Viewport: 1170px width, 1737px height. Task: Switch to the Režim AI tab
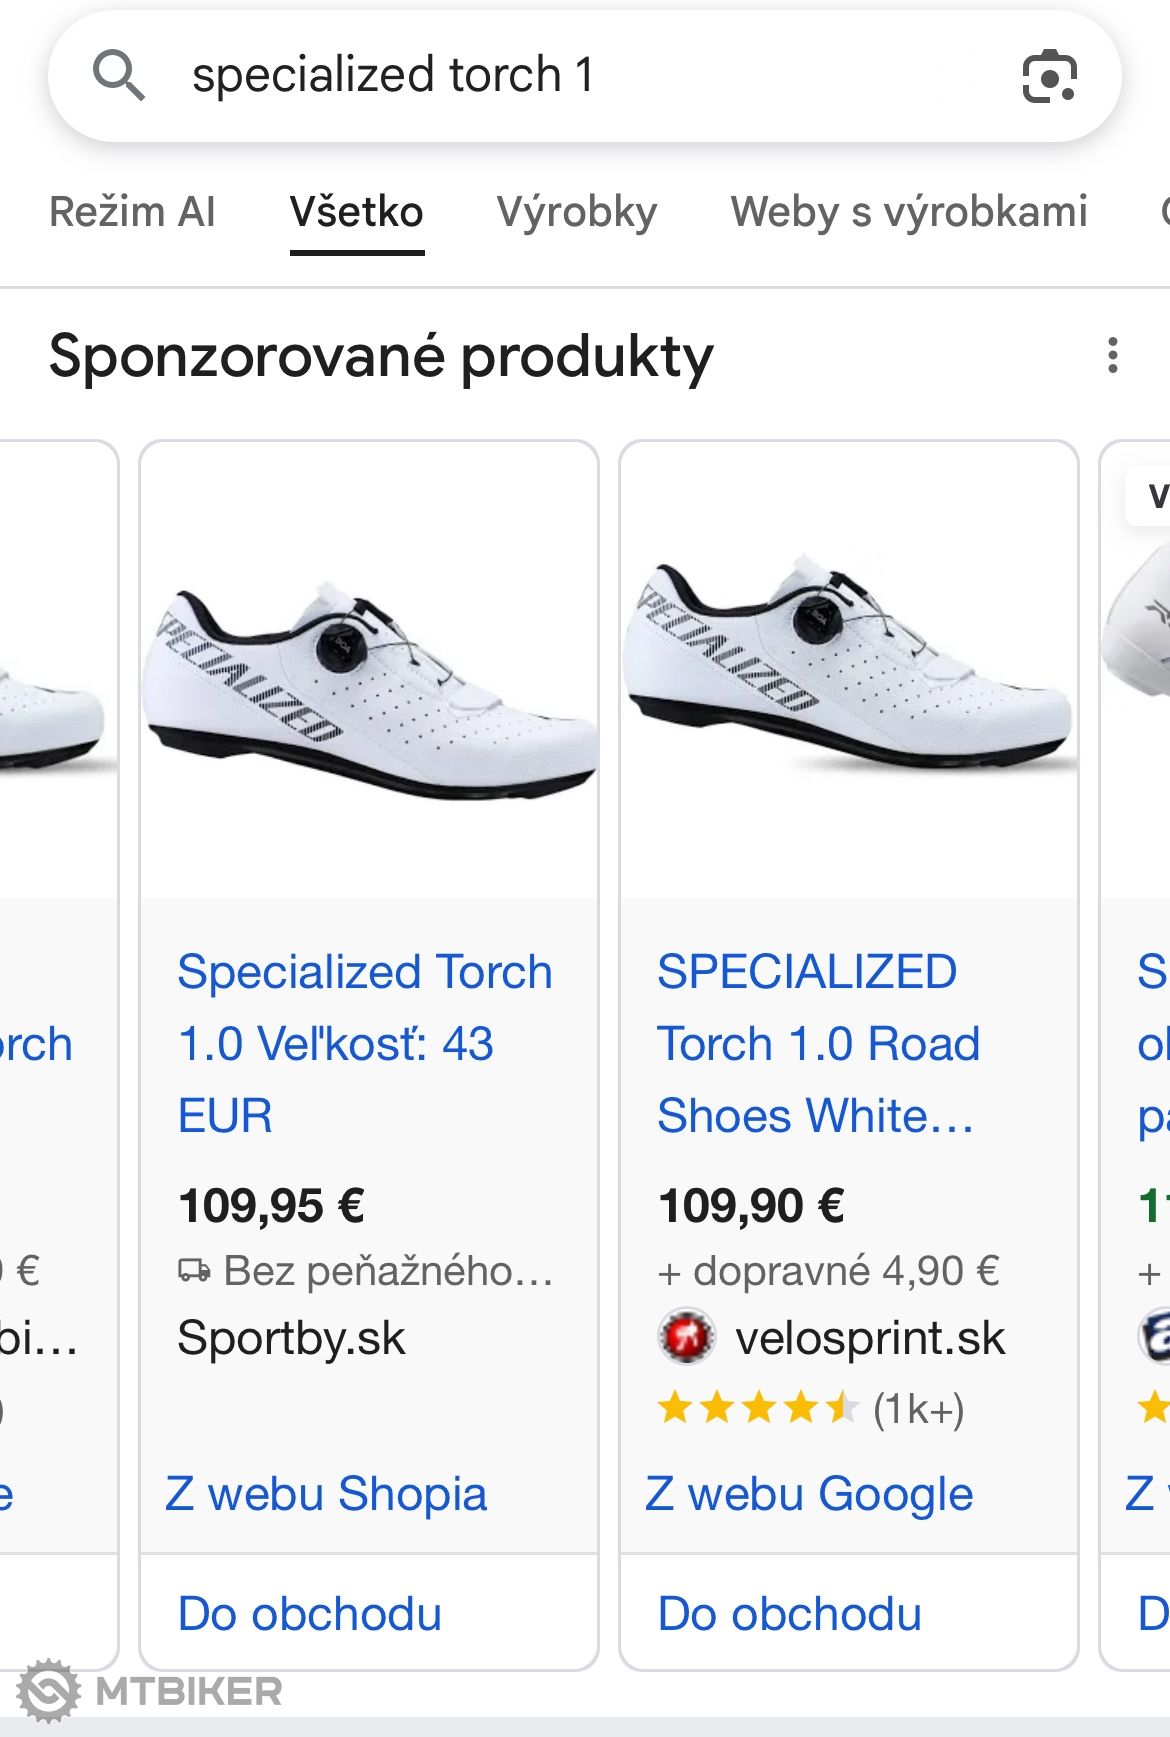(x=132, y=212)
